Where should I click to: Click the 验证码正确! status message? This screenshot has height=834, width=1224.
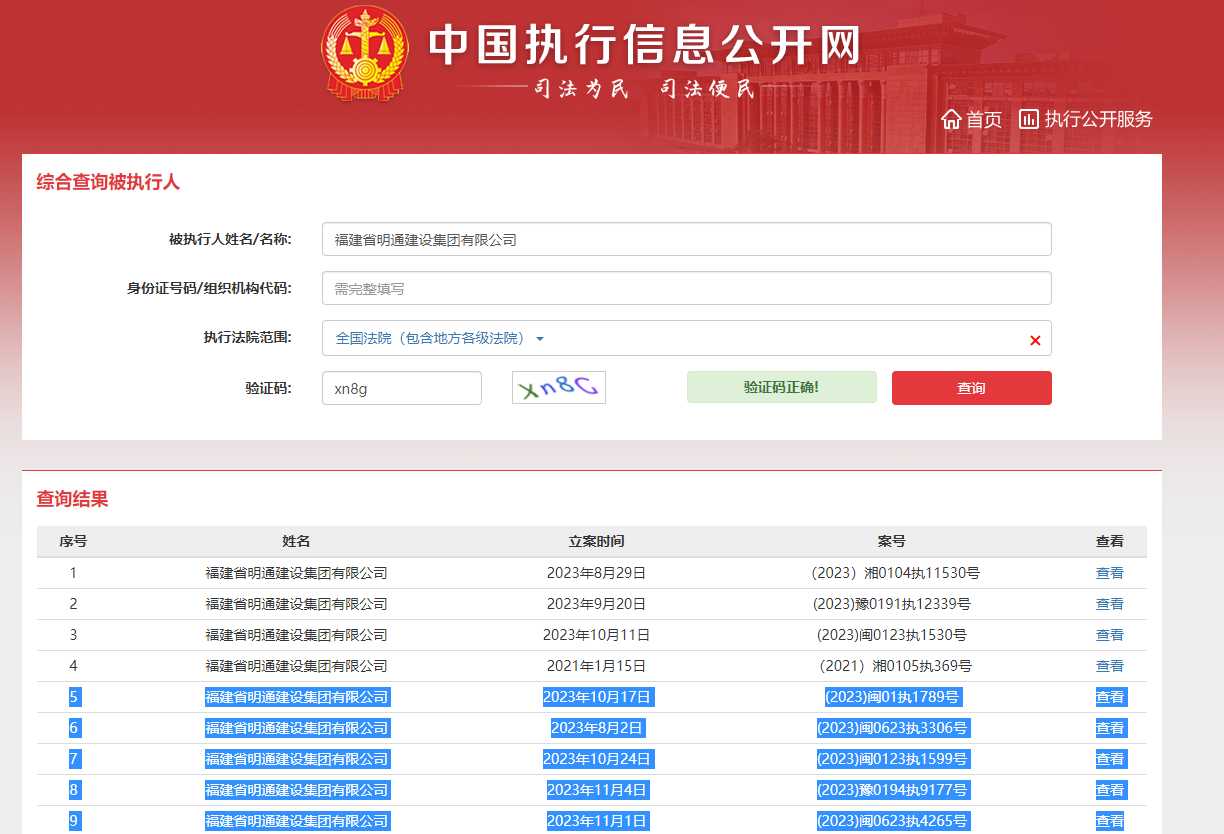click(x=781, y=387)
